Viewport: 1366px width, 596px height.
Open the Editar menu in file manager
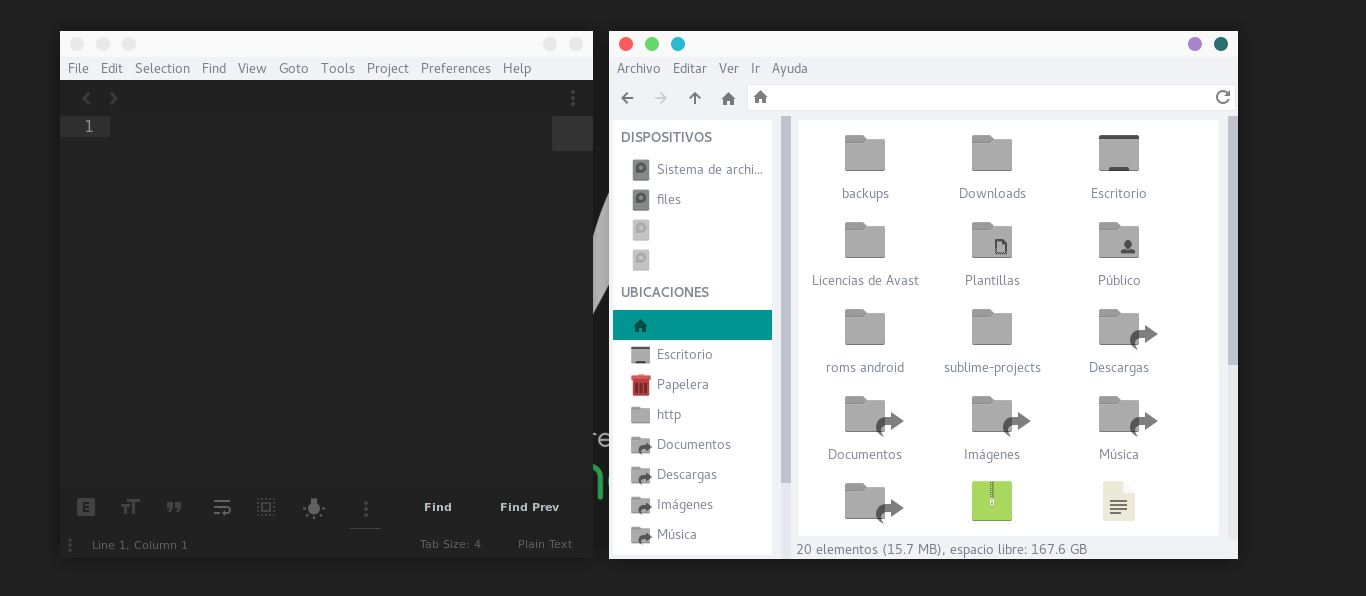[x=690, y=68]
